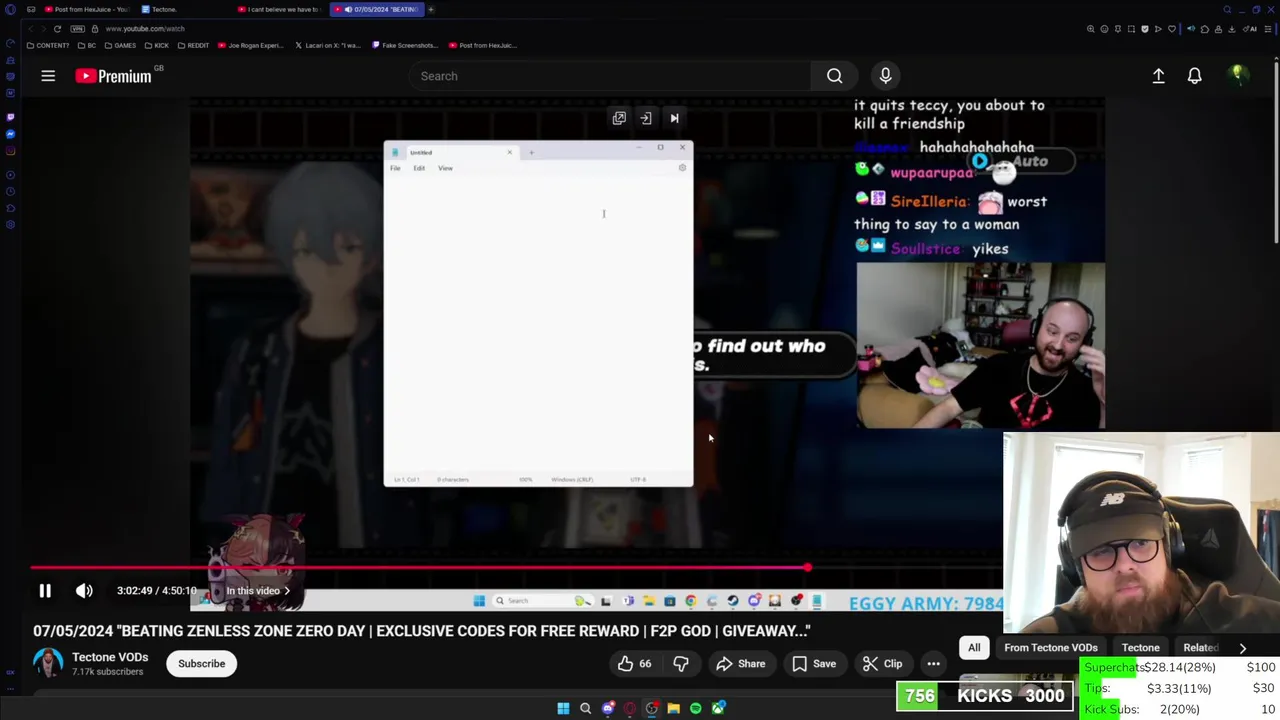Click the browser toolbar zoom magnifier icon

[1090, 29]
